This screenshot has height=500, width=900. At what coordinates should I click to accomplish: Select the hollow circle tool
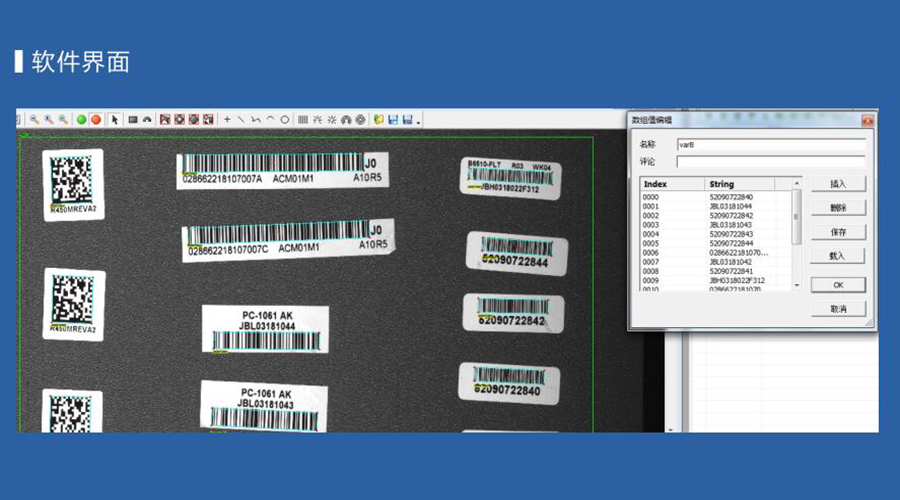tap(284, 119)
